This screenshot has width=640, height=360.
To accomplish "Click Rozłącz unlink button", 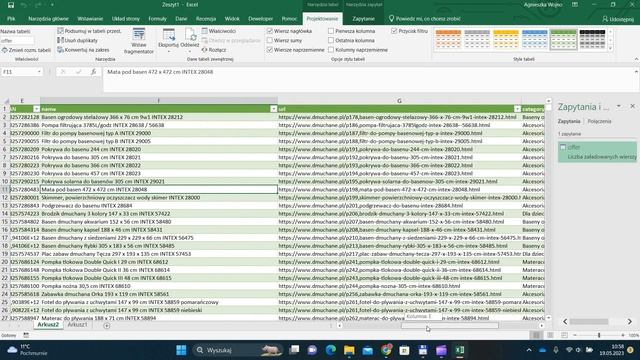I will (x=214, y=50).
